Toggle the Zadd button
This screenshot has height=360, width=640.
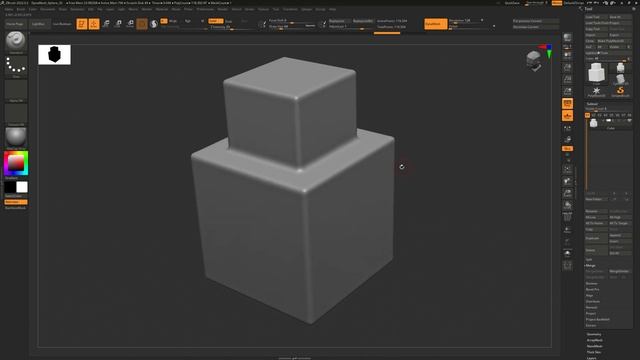(216, 21)
